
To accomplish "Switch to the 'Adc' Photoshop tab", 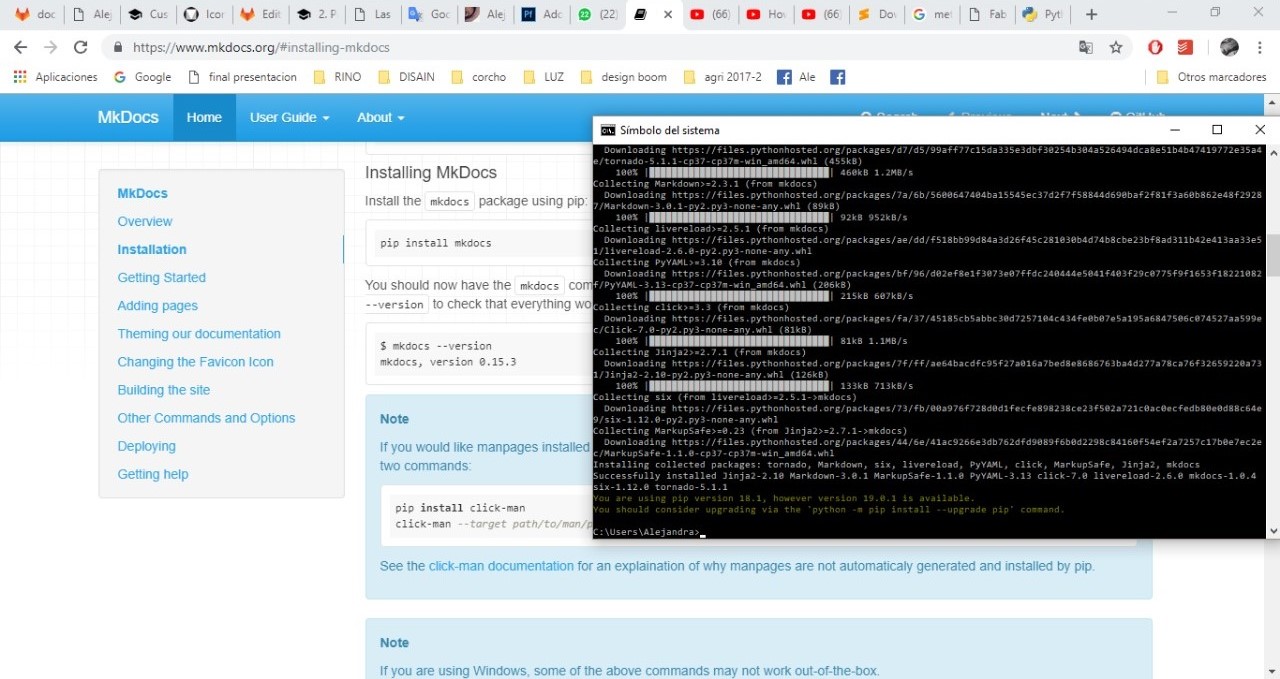I will 541,14.
